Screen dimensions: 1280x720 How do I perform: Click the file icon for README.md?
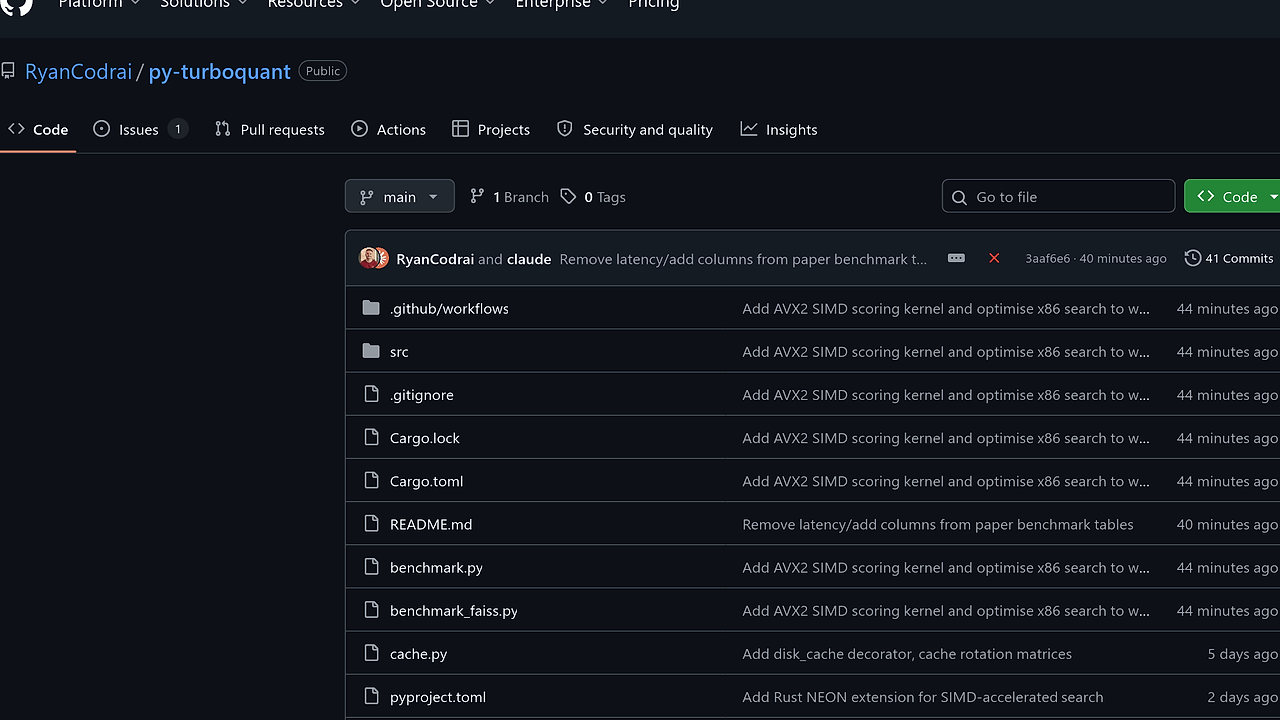[x=371, y=523]
